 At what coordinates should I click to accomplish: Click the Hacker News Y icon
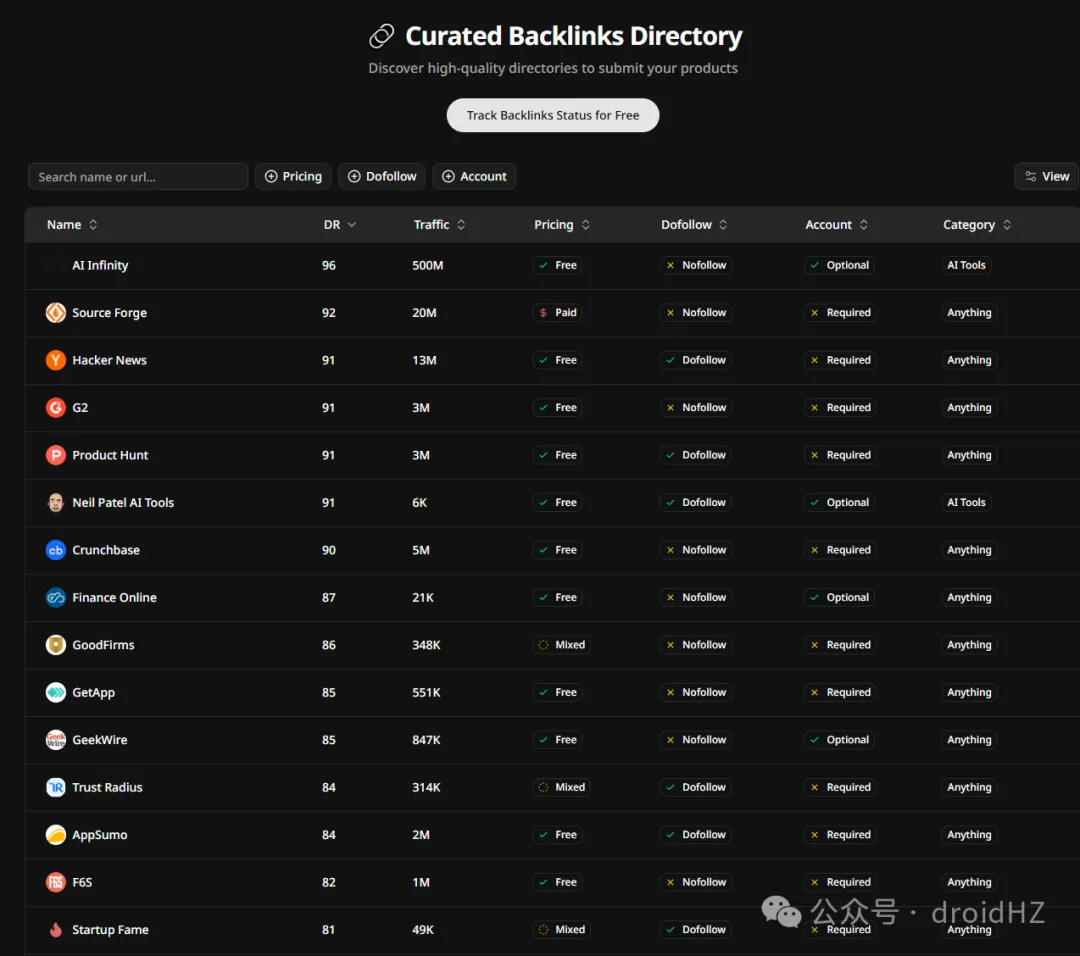56,360
